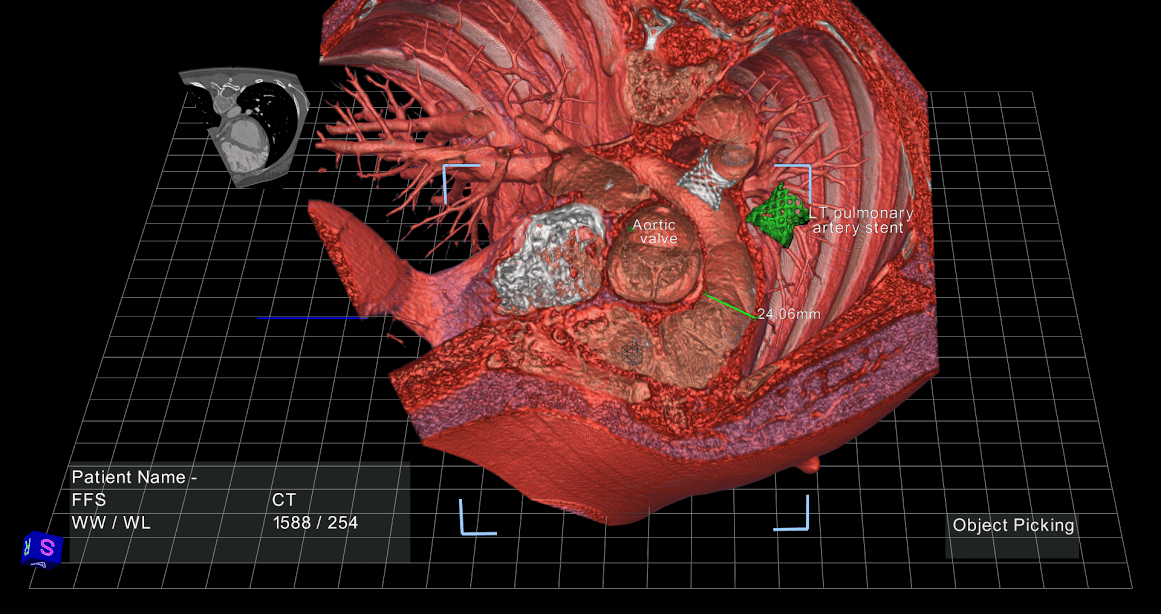Click the wireframe crop-box widget near the valve
Image resolution: width=1161 pixels, height=614 pixels.
(x=631, y=352)
